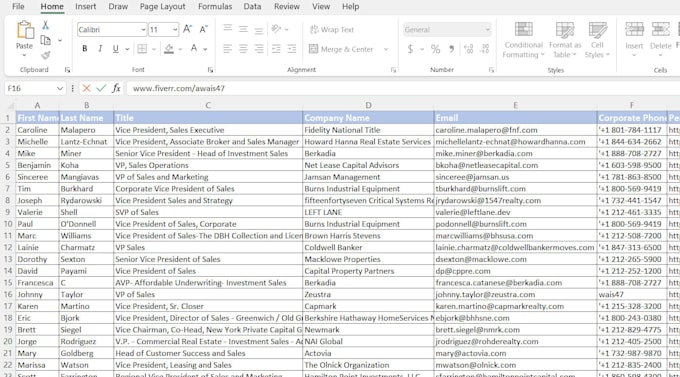Select cell with johnny.taylor@zeustra.com

click(x=515, y=294)
